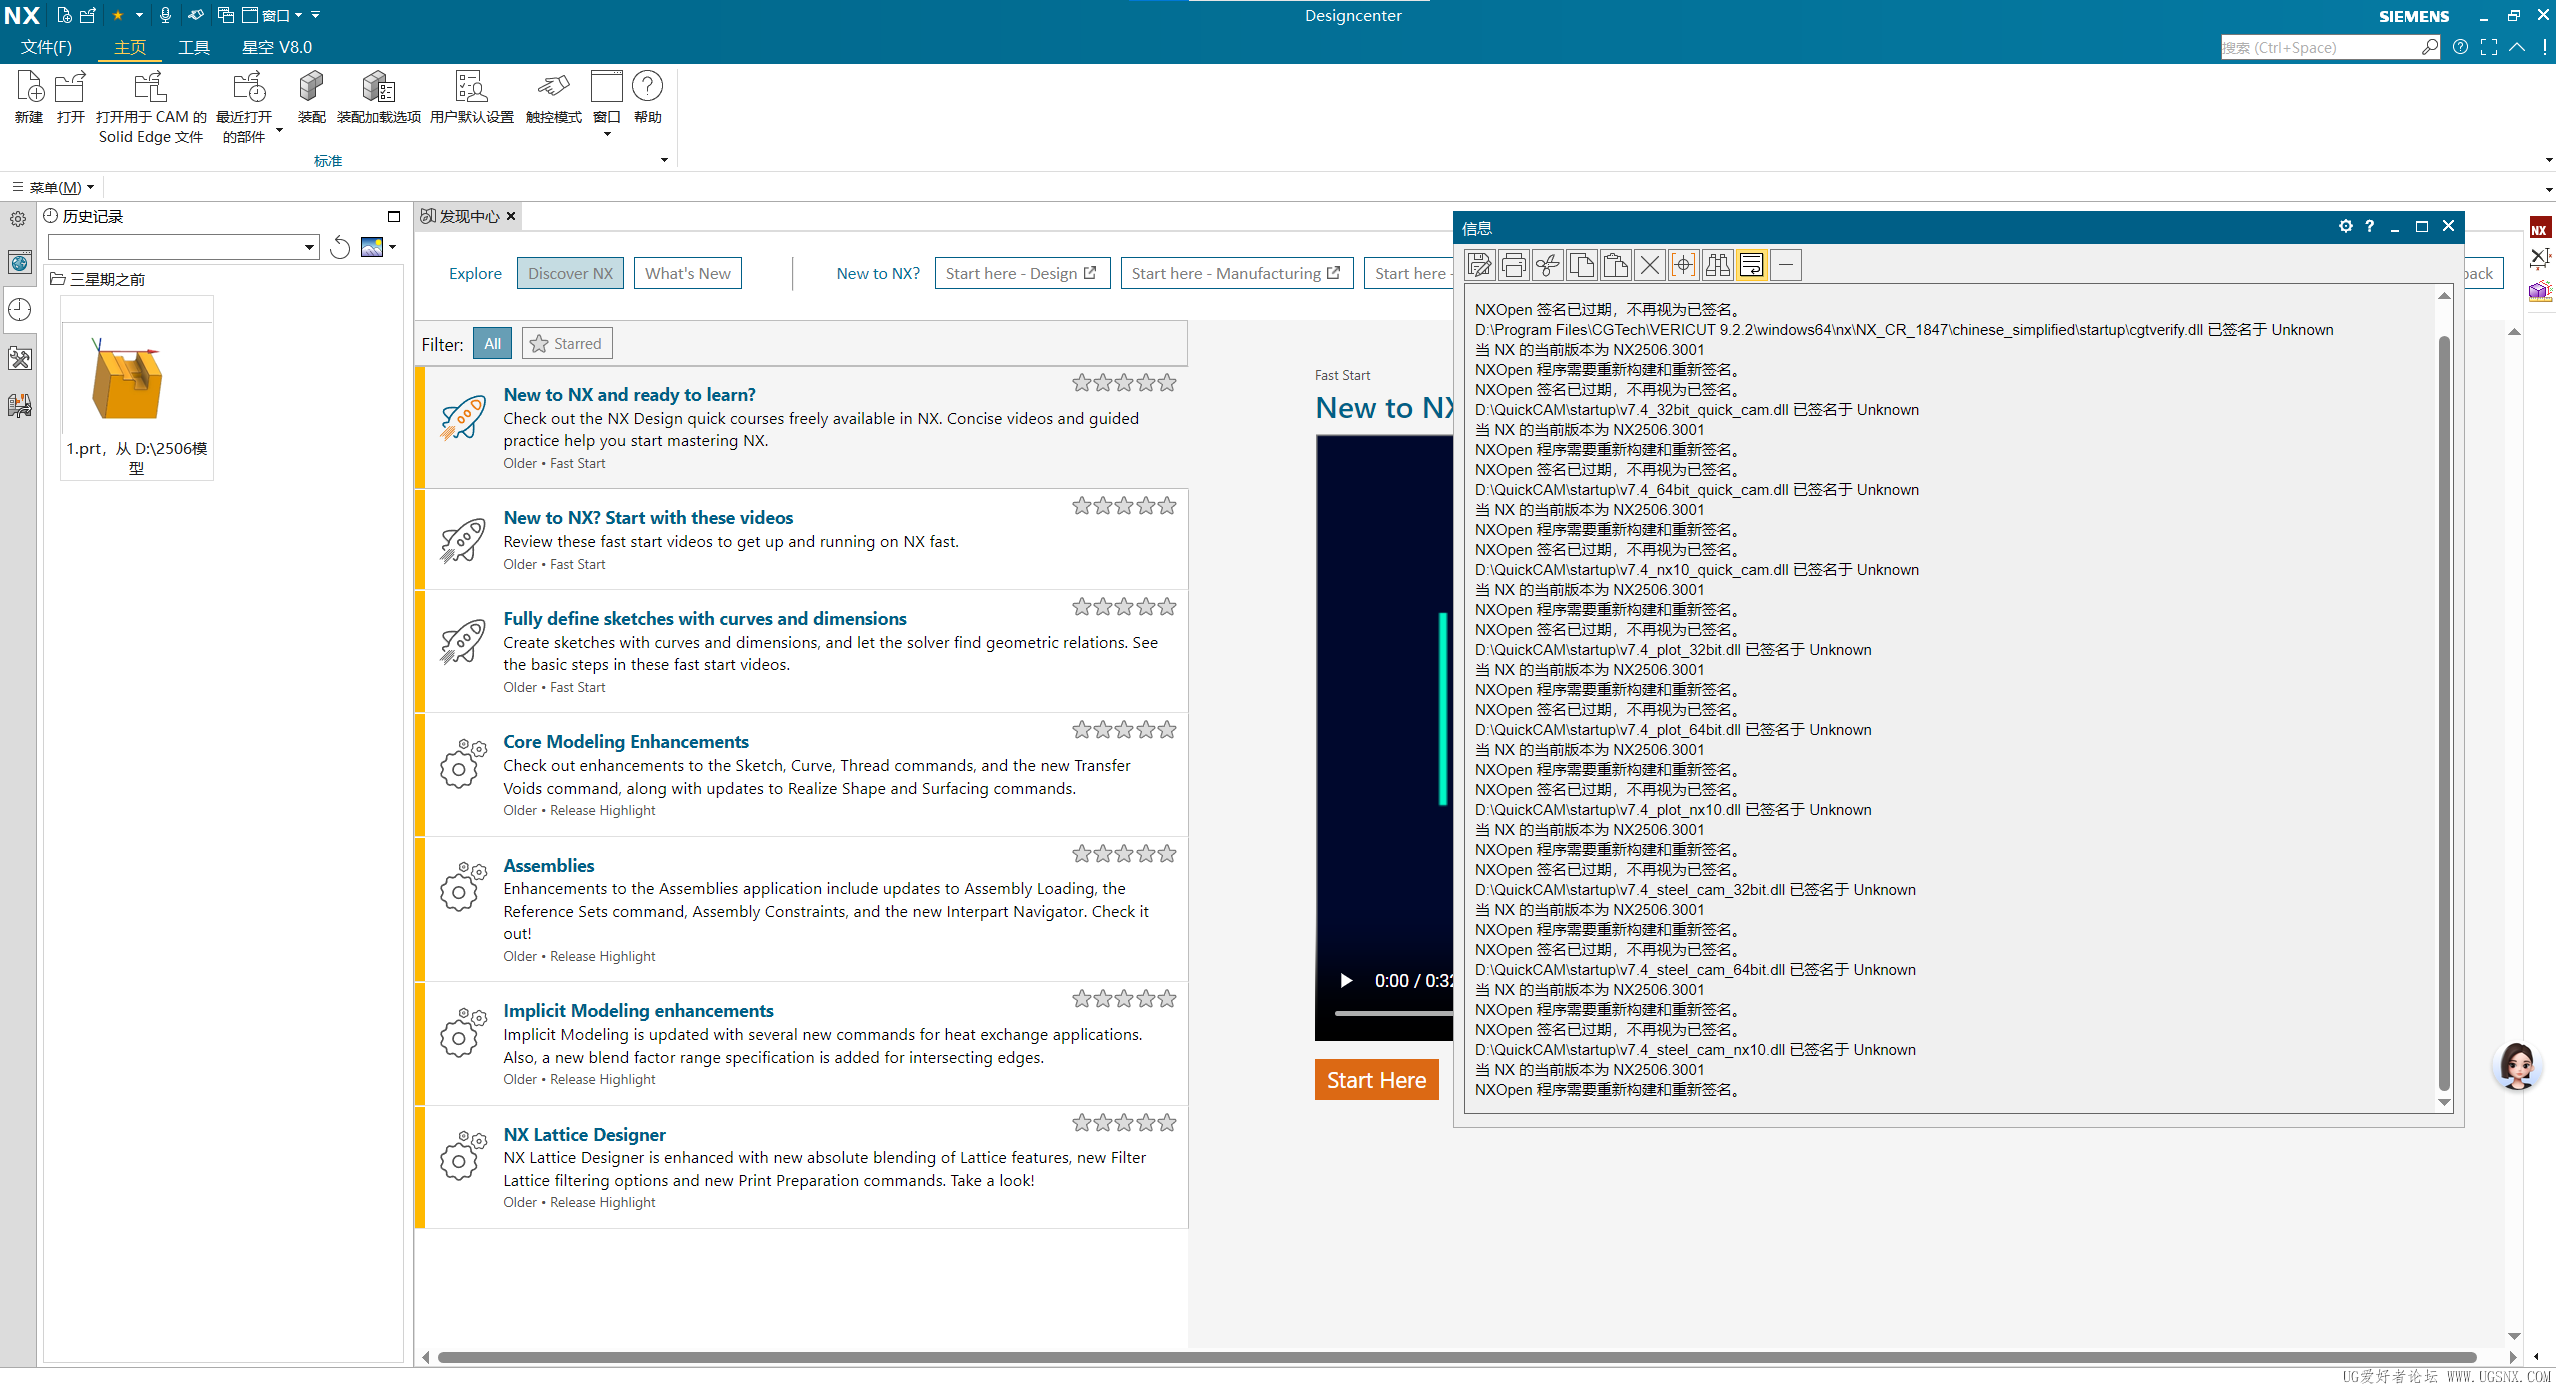The width and height of the screenshot is (2556, 1389).
Task: Open 装配加载选项 (Assembly Load Options)
Action: click(x=379, y=97)
